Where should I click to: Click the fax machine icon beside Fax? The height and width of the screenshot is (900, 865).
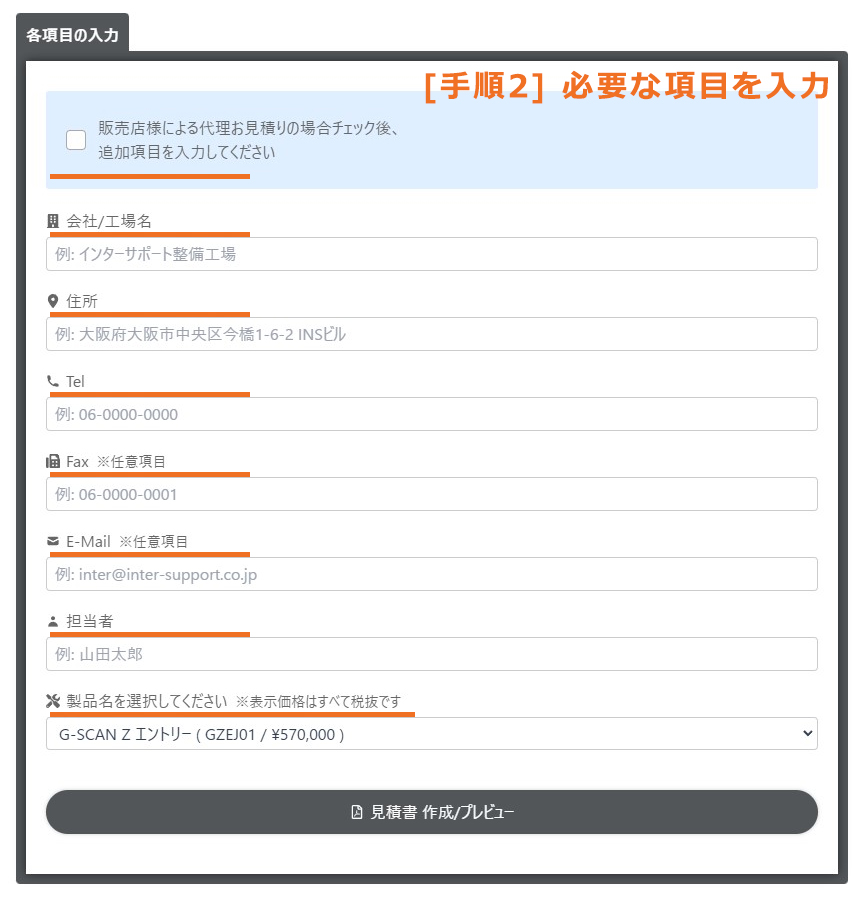54,461
